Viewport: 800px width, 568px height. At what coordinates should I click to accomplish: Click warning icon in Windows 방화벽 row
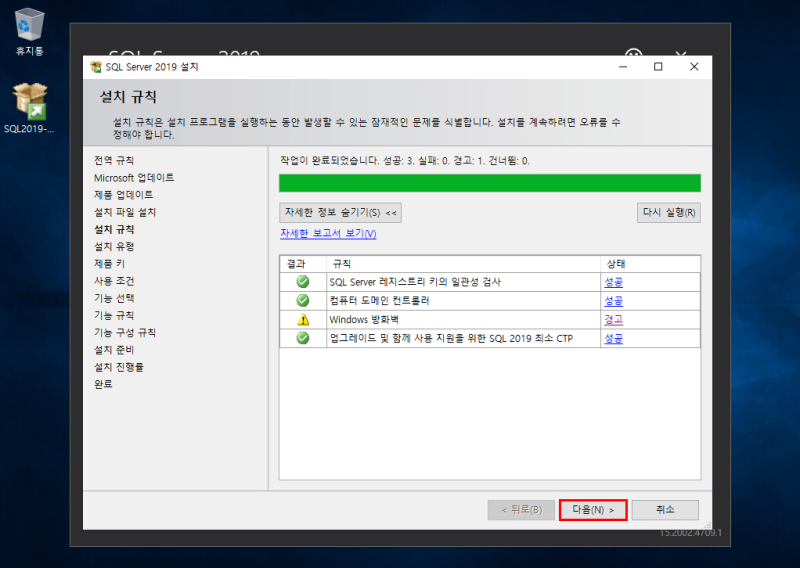tap(303, 319)
